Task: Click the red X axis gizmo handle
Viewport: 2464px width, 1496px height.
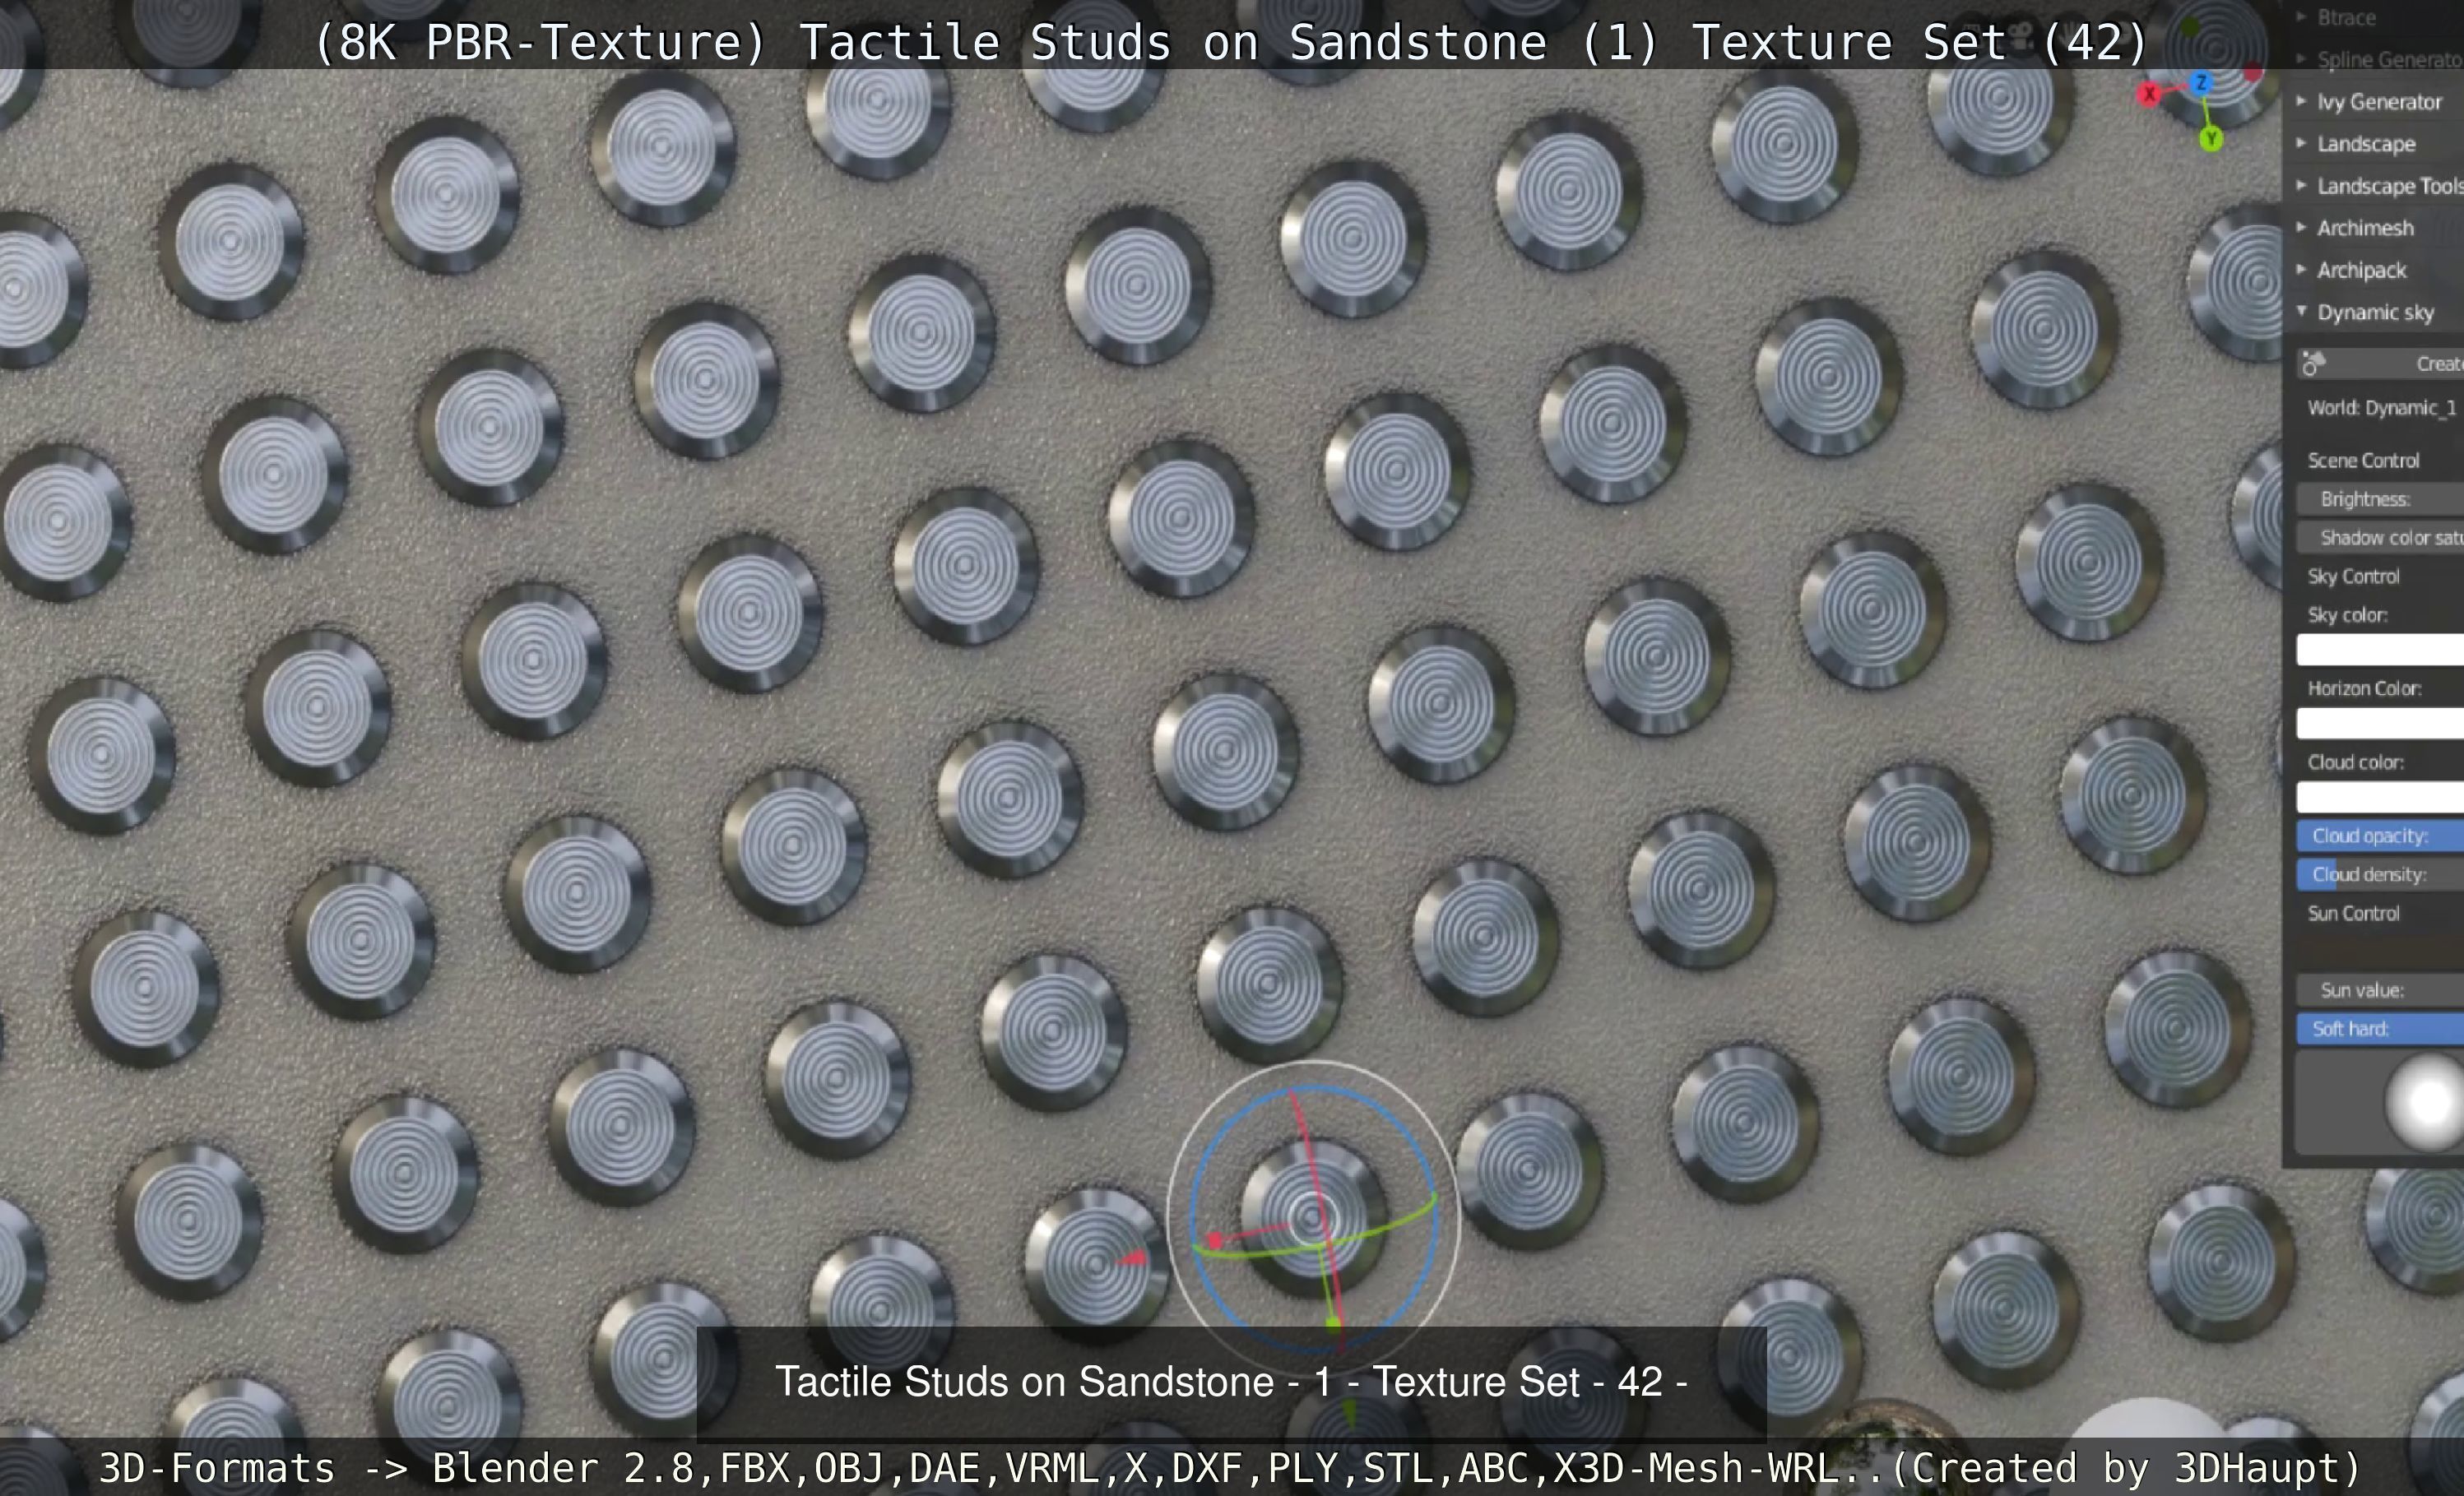Action: (x=2148, y=94)
